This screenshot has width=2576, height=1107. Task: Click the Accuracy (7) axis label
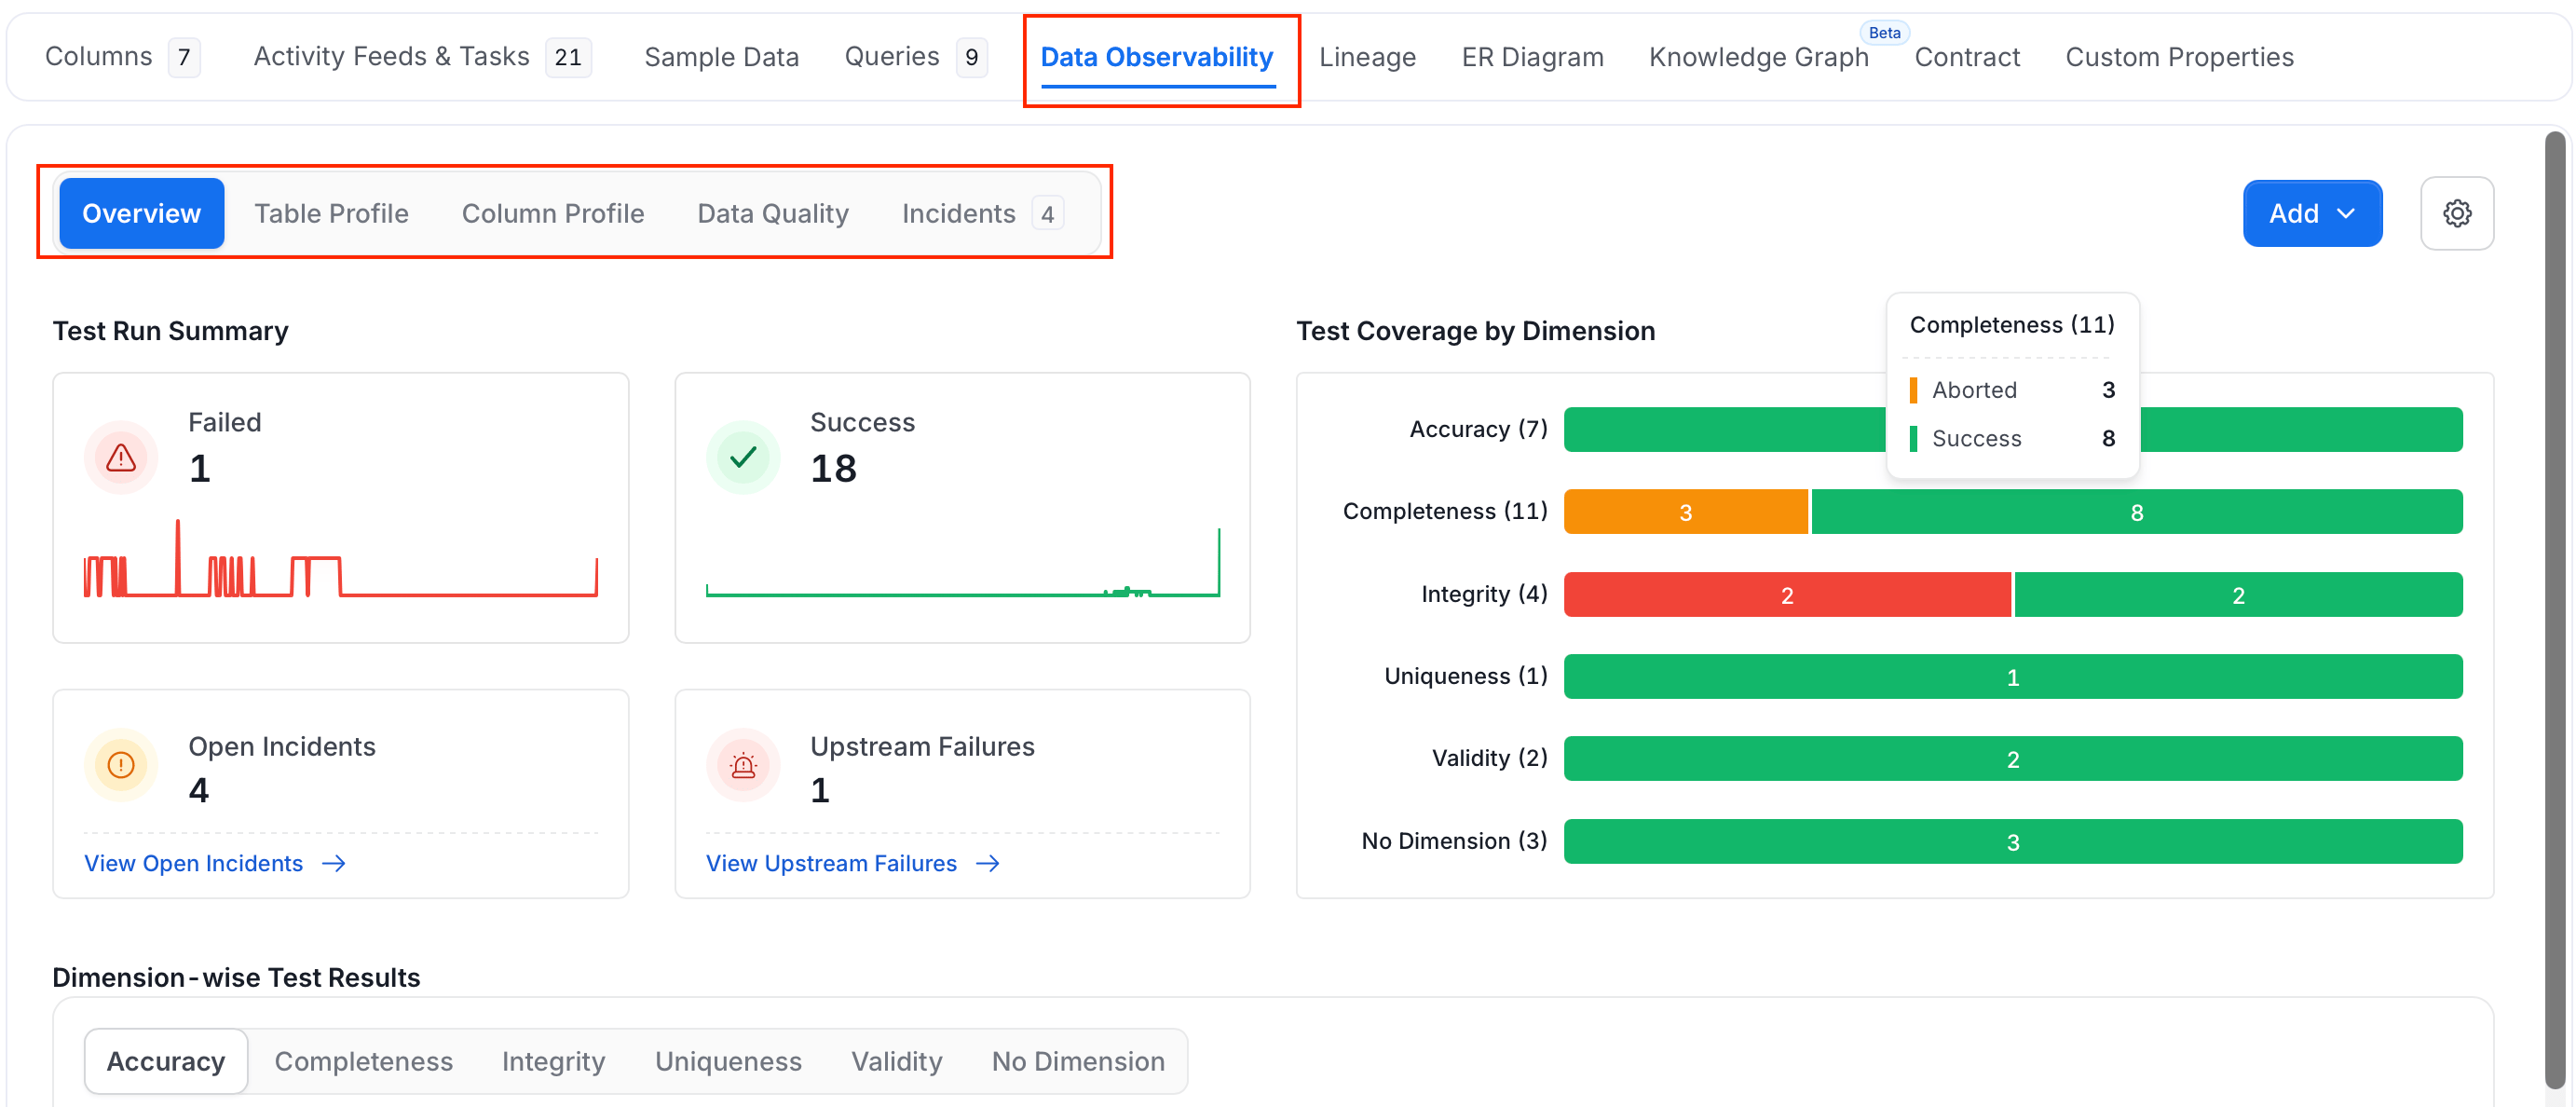(1478, 429)
